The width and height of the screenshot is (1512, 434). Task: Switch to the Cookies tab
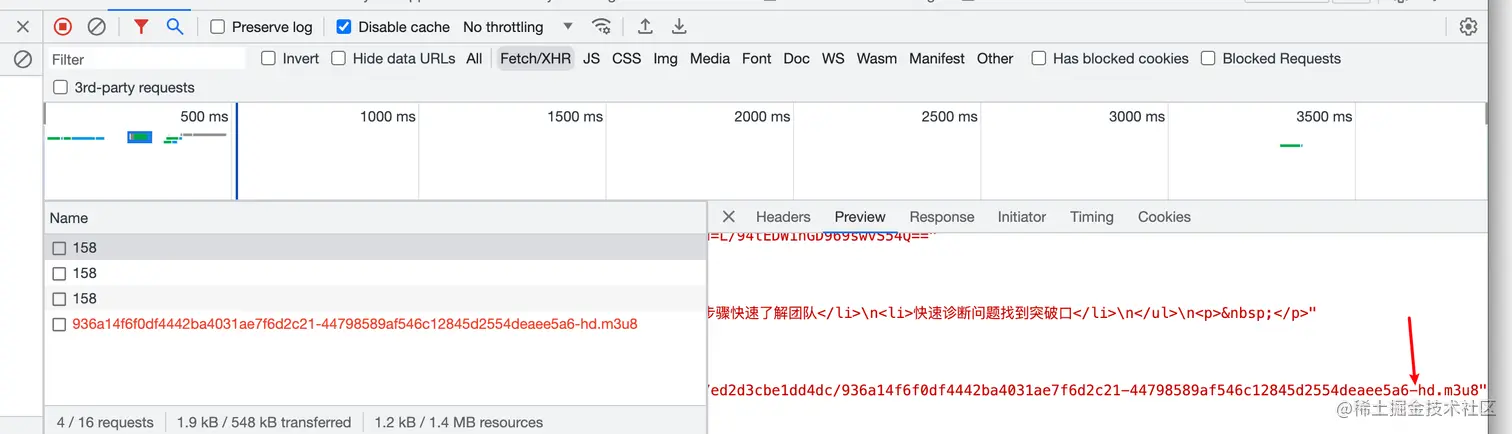coord(1164,217)
